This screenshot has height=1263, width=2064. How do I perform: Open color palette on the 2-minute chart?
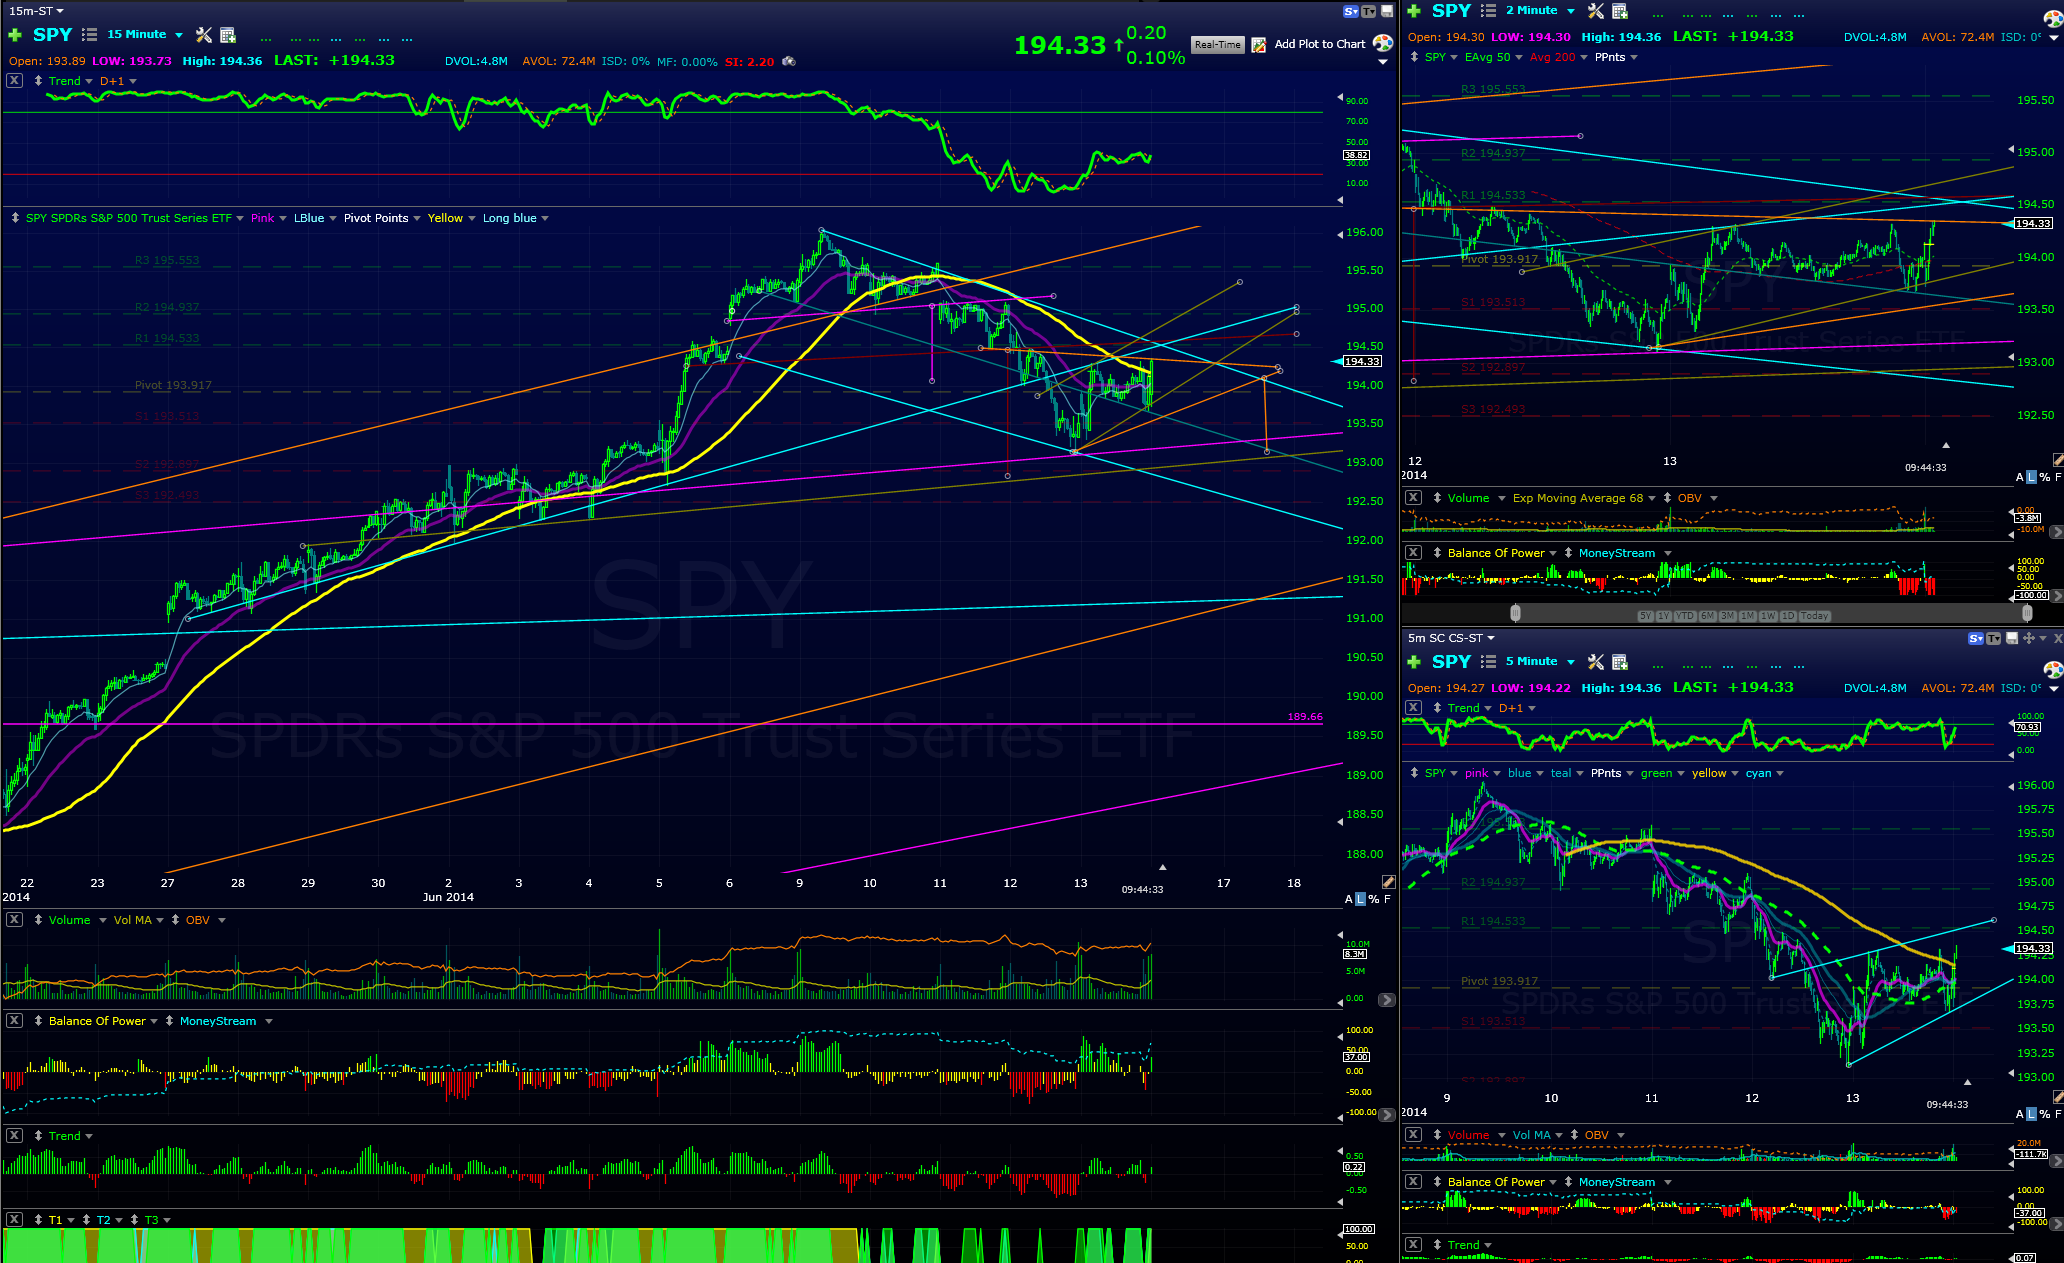tap(2053, 17)
